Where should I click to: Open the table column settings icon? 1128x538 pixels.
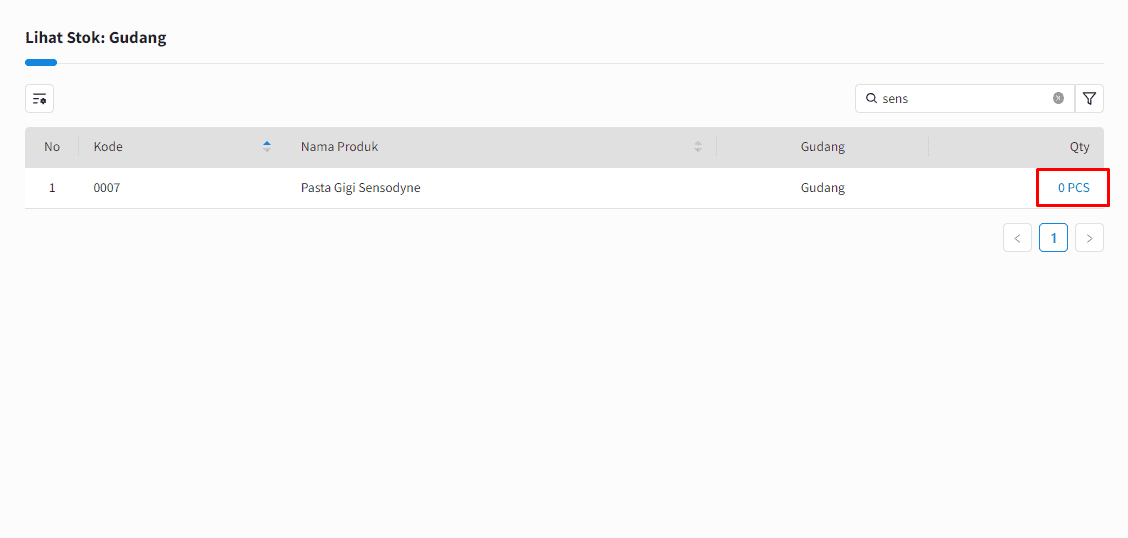(39, 98)
